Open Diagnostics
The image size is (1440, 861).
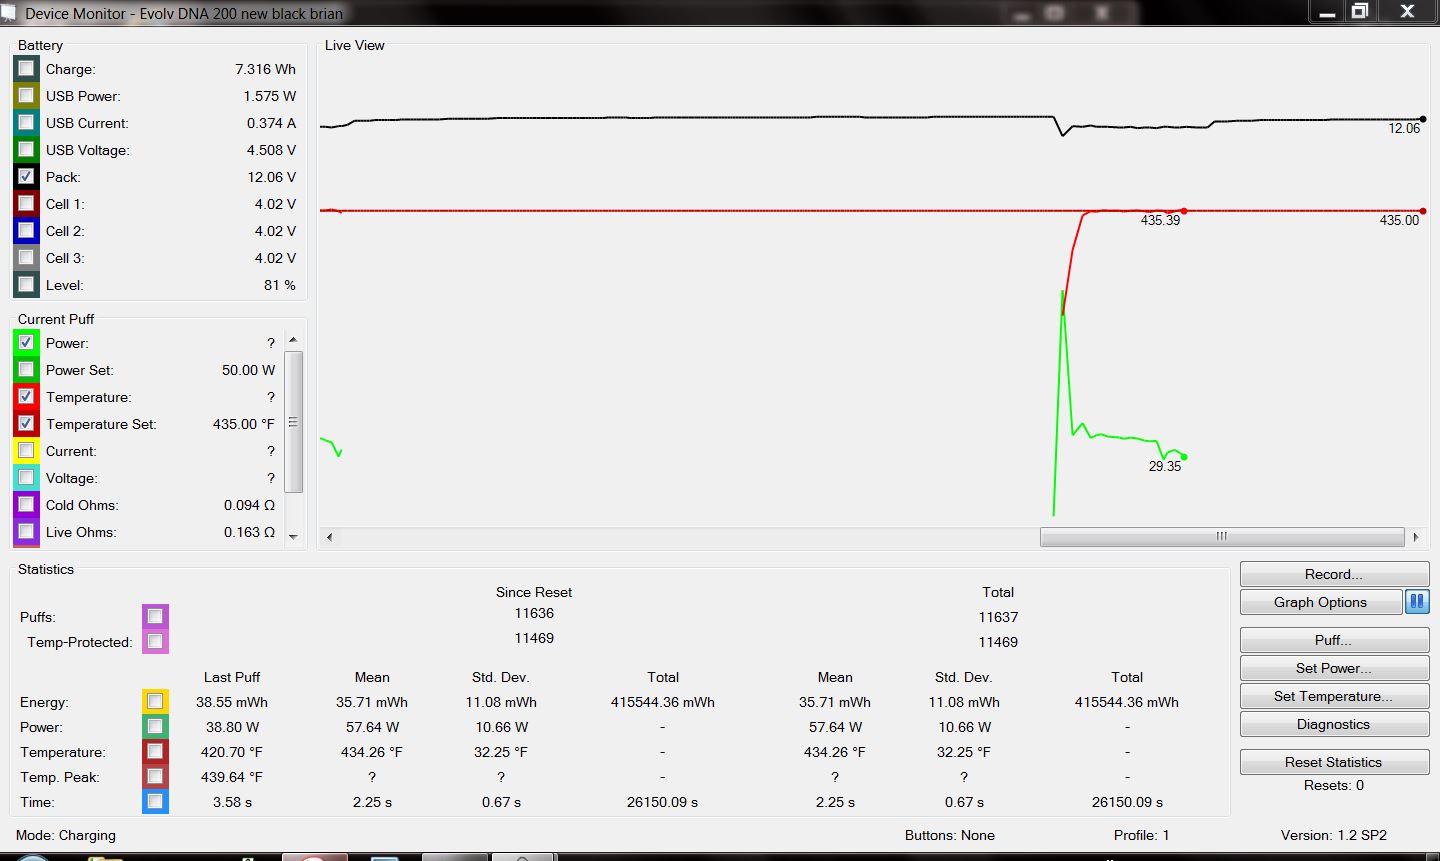1333,724
